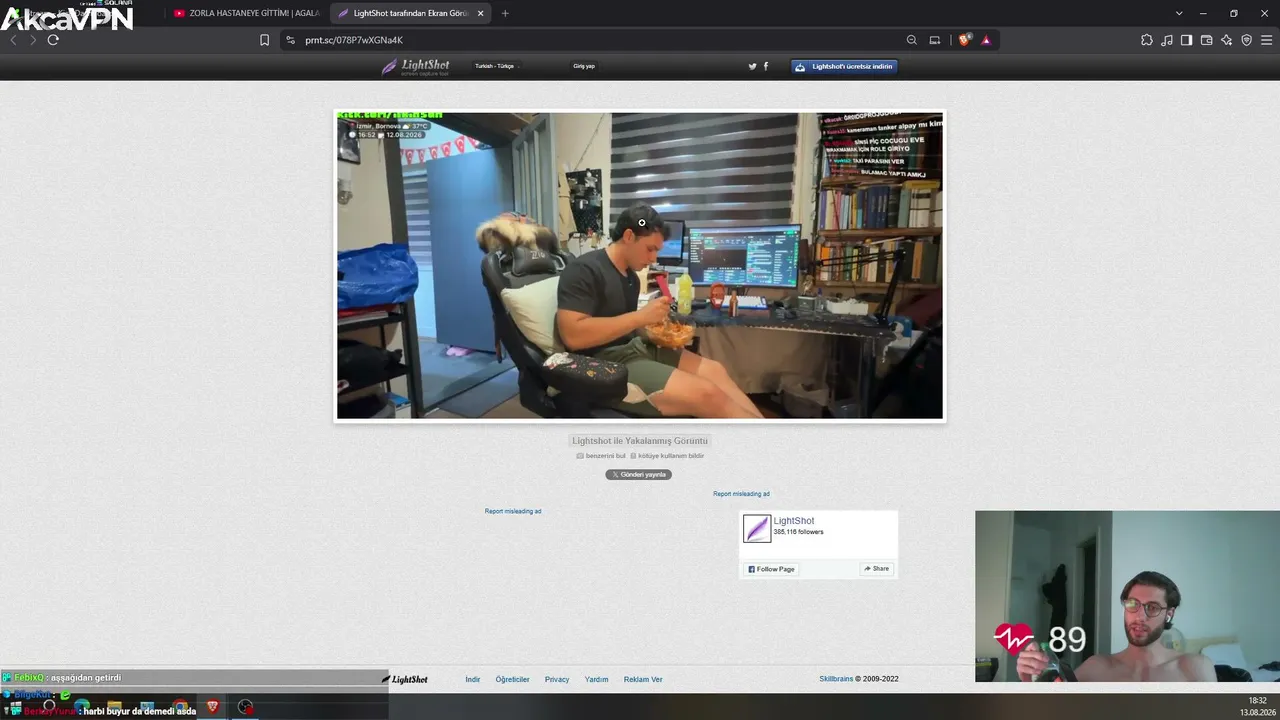This screenshot has width=1280, height=720.
Task: Go forward to next page
Action: point(33,40)
